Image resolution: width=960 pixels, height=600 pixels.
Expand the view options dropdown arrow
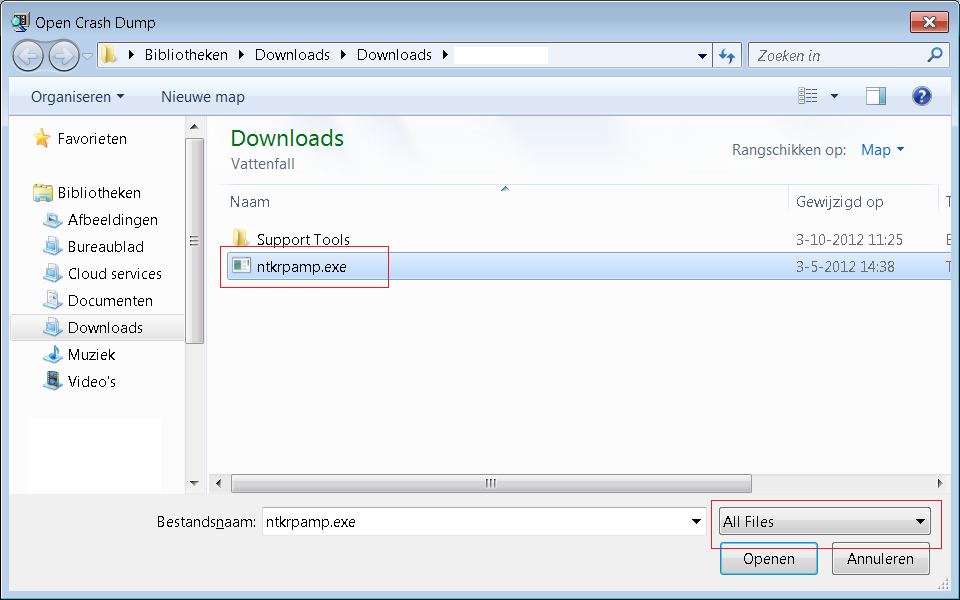pos(835,96)
